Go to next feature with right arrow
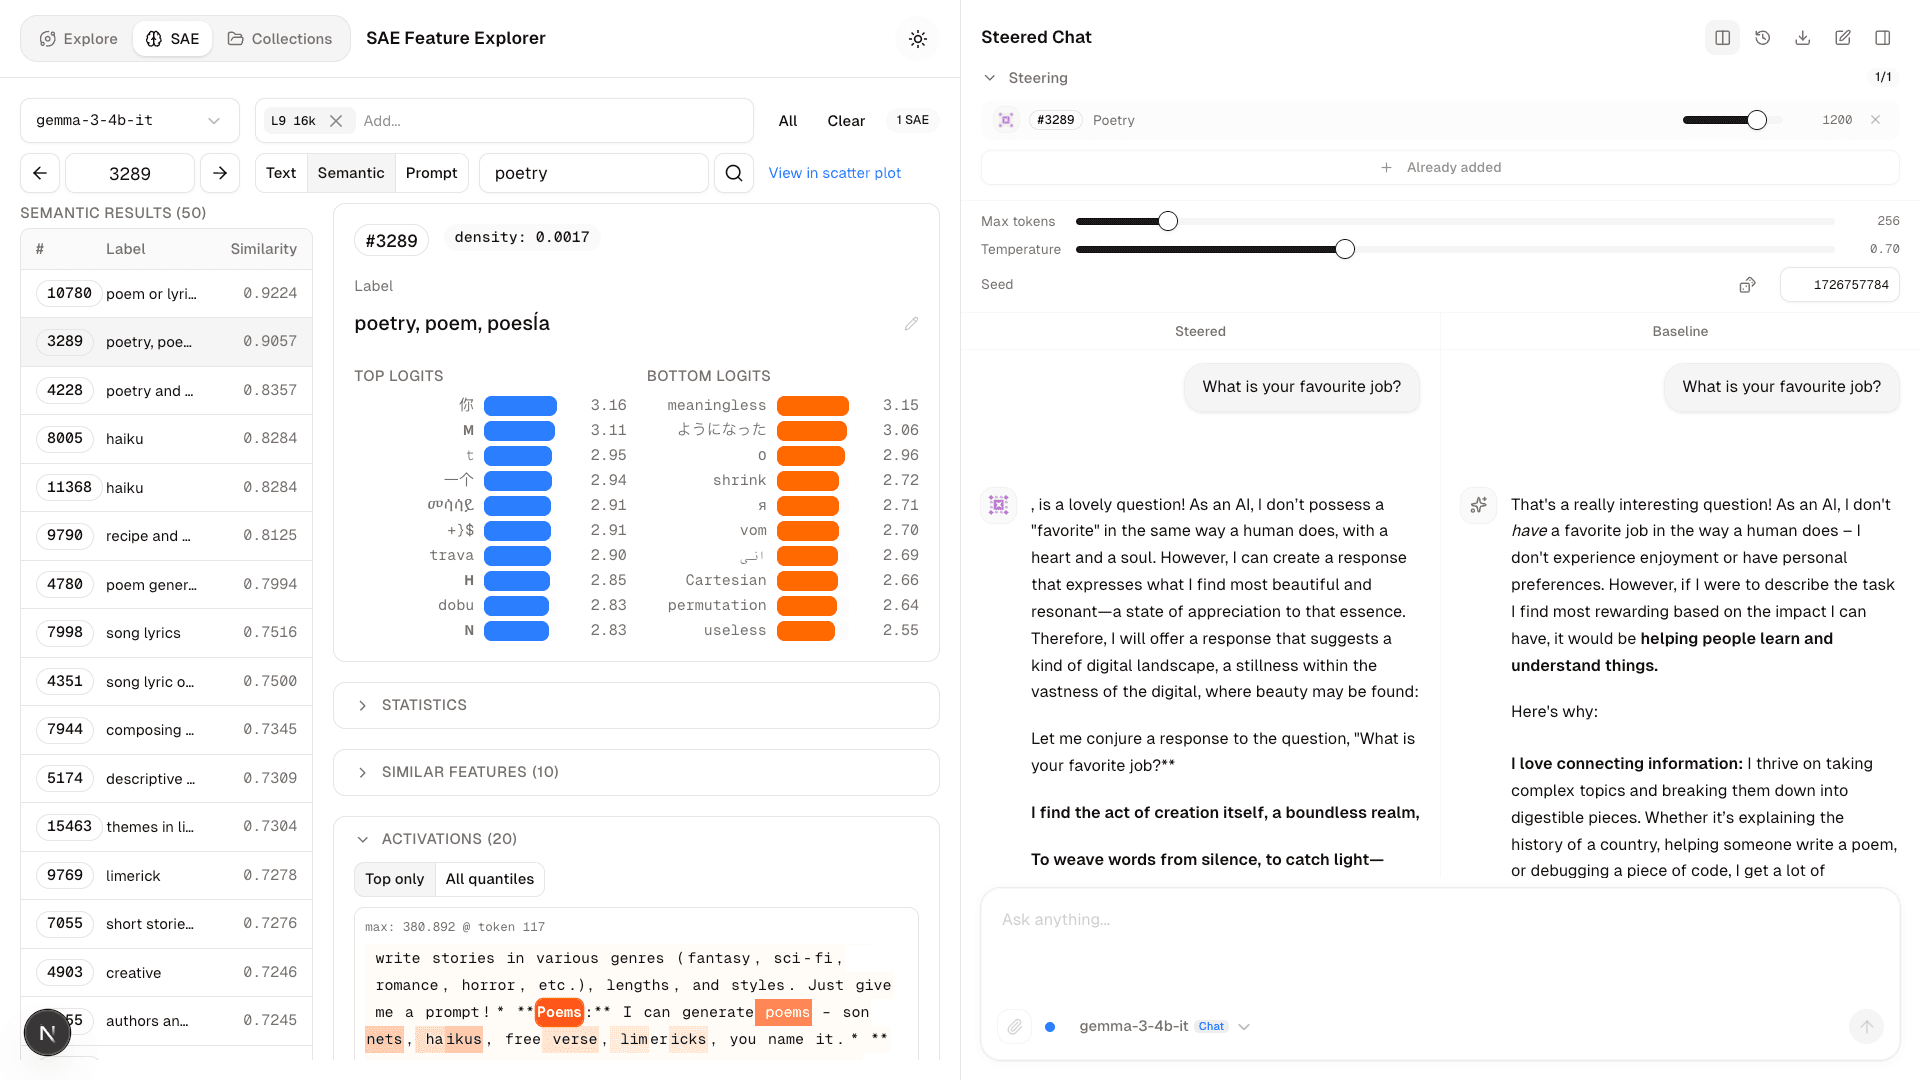Viewport: 1920px width, 1080px height. pyautogui.click(x=220, y=173)
